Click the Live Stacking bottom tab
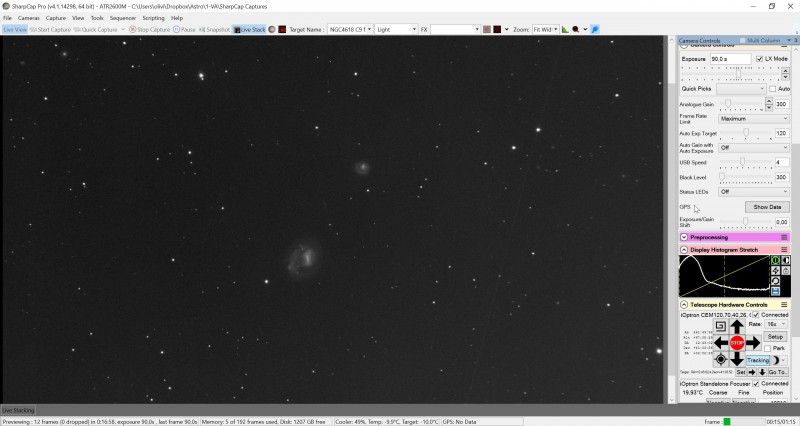This screenshot has height=426, width=800. (x=18, y=410)
